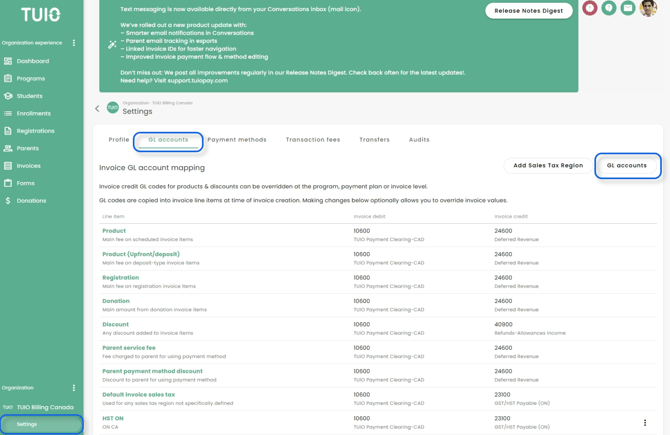Screen dimensions: 670x435
Task: Select TUIO Billing Canada organization
Action: 44,407
